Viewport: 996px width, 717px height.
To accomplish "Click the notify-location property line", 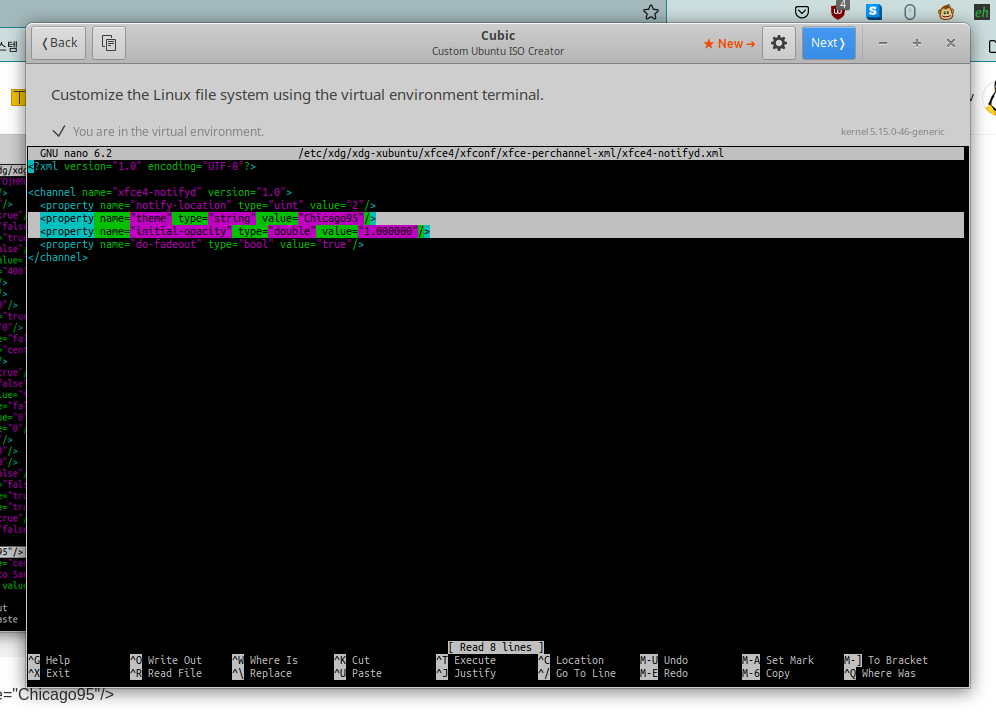I will 208,205.
